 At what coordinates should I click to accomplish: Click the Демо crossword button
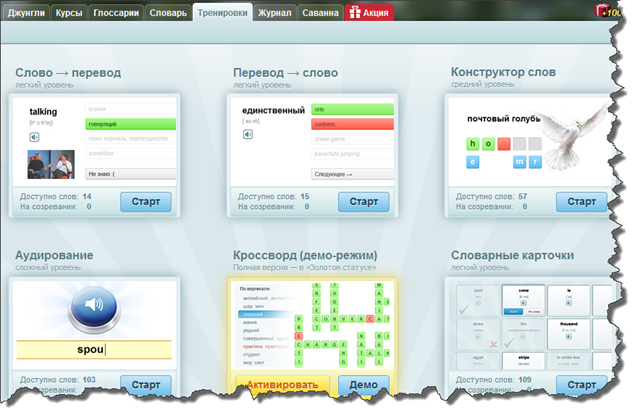(x=363, y=385)
